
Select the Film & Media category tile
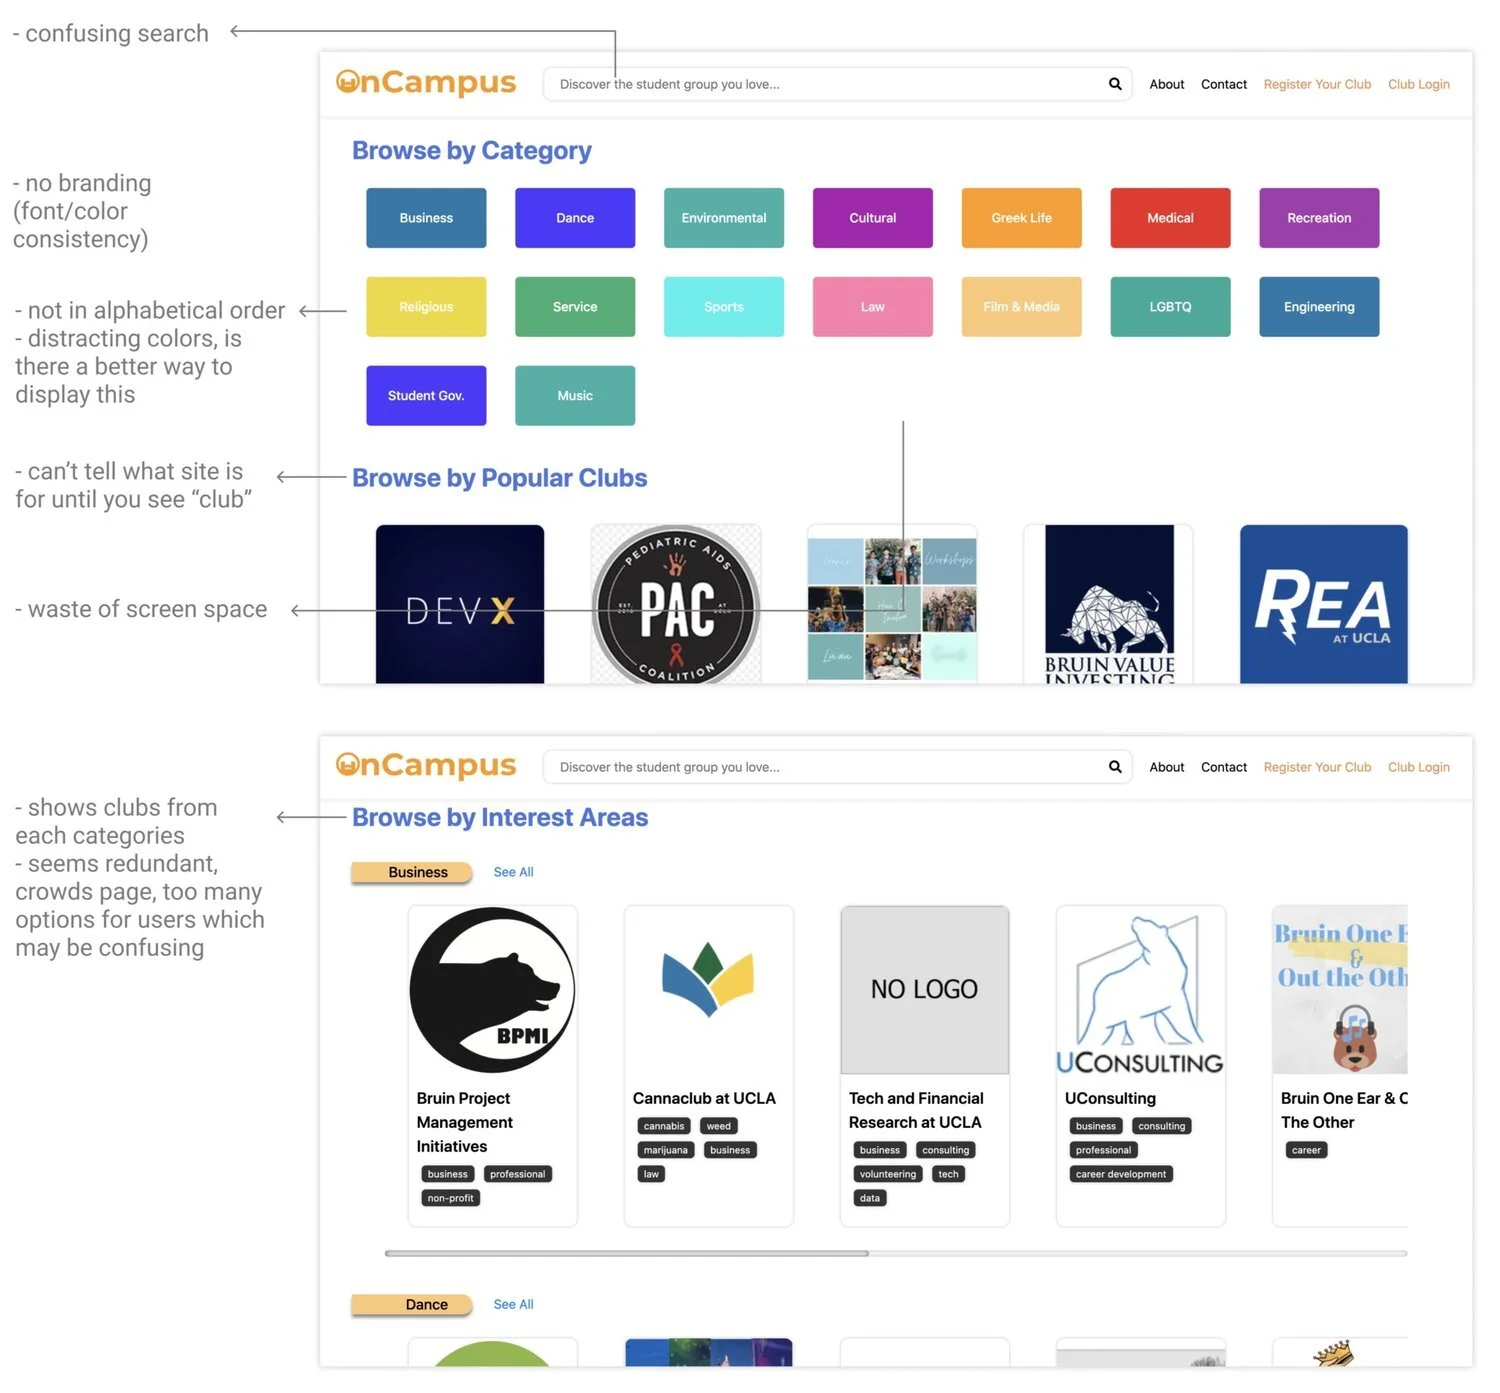pos(1022,307)
